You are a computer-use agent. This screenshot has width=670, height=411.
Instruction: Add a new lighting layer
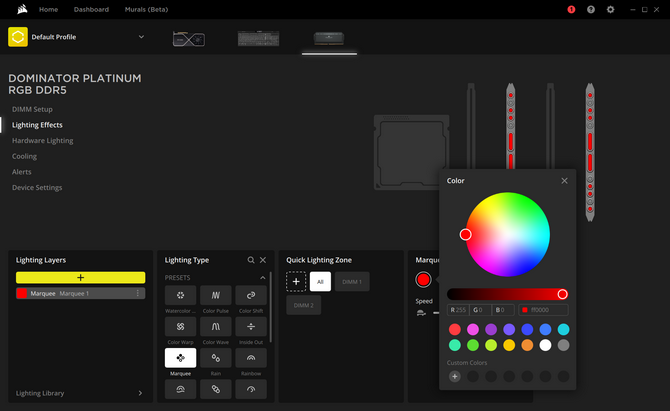point(80,278)
